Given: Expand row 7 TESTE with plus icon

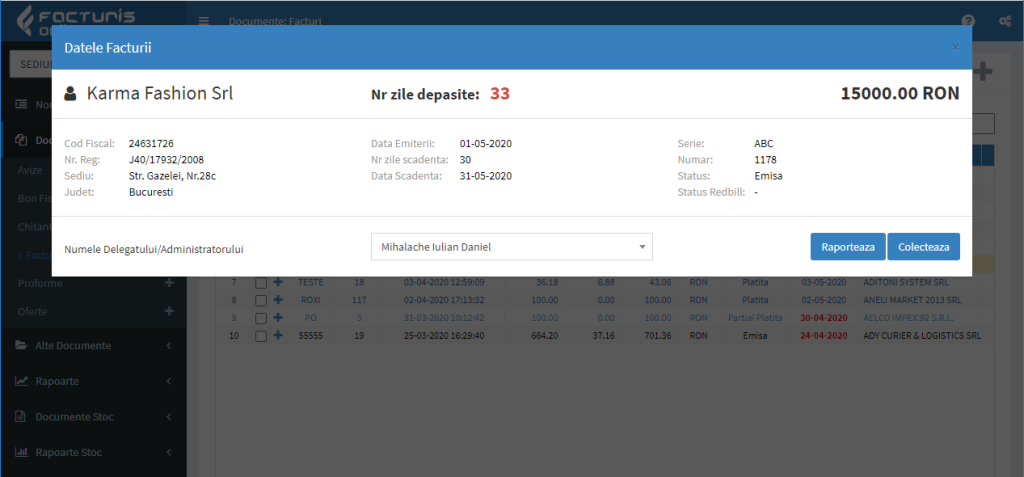Looking at the screenshot, I should (278, 283).
